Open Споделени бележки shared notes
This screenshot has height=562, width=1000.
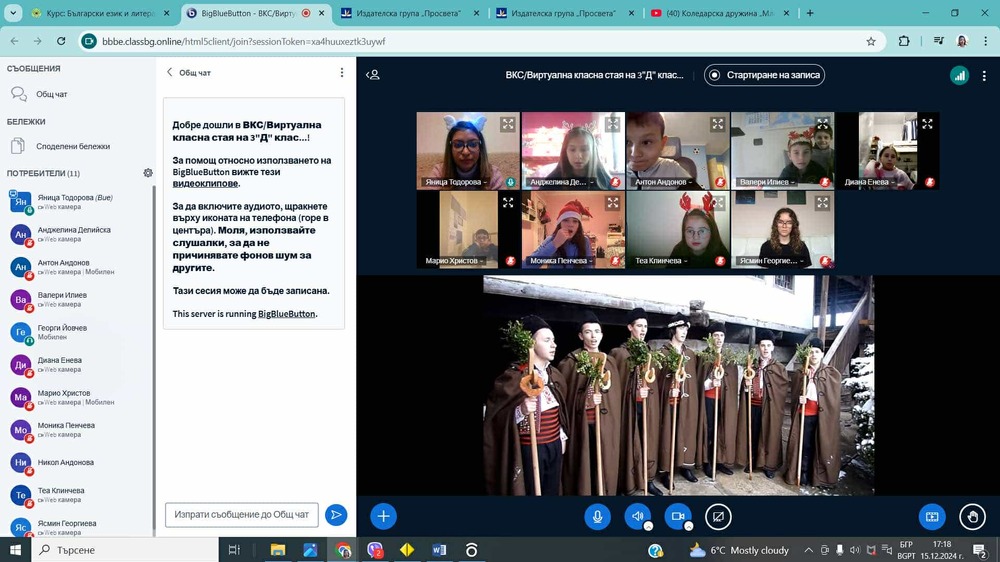[x=72, y=146]
